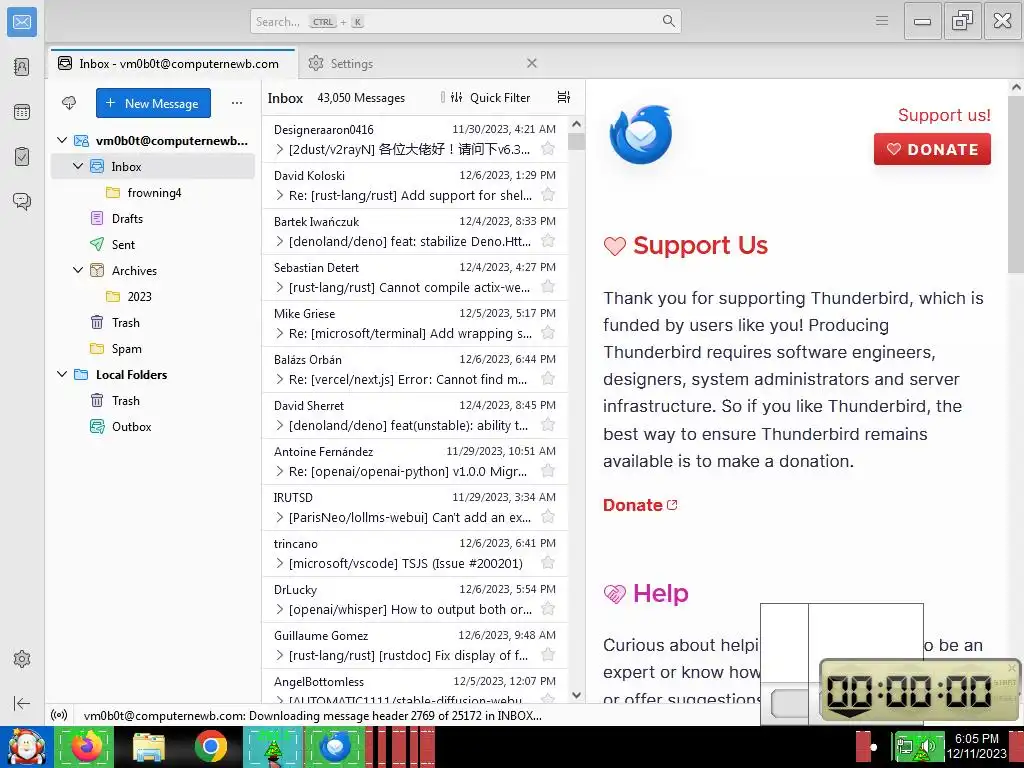
Task: Open Firefox from the taskbar
Action: click(x=85, y=746)
